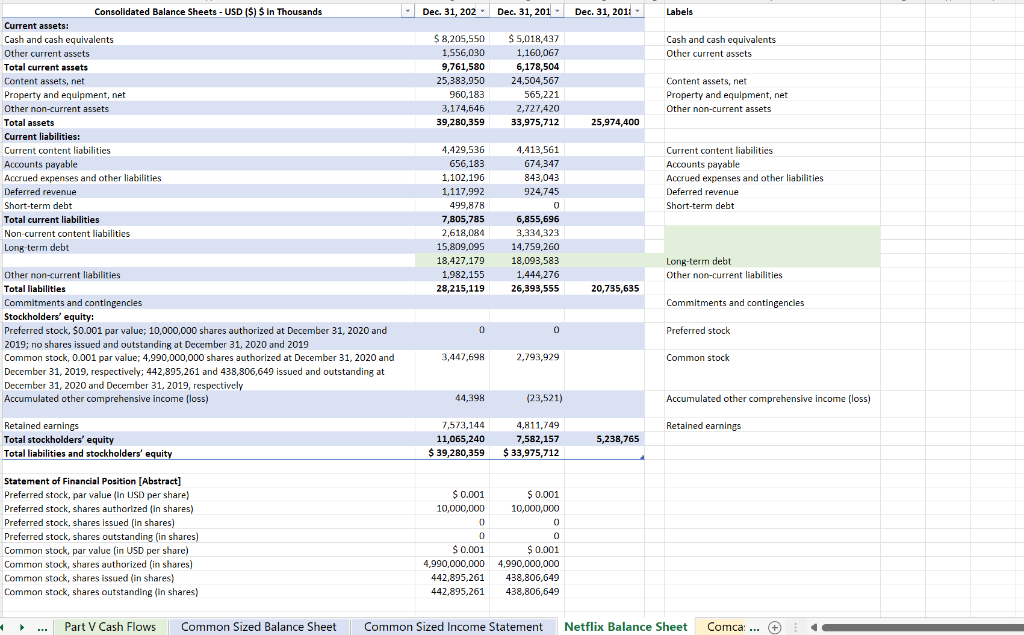
Task: Switch to the Part V Cash Flows sheet
Action: click(111, 626)
